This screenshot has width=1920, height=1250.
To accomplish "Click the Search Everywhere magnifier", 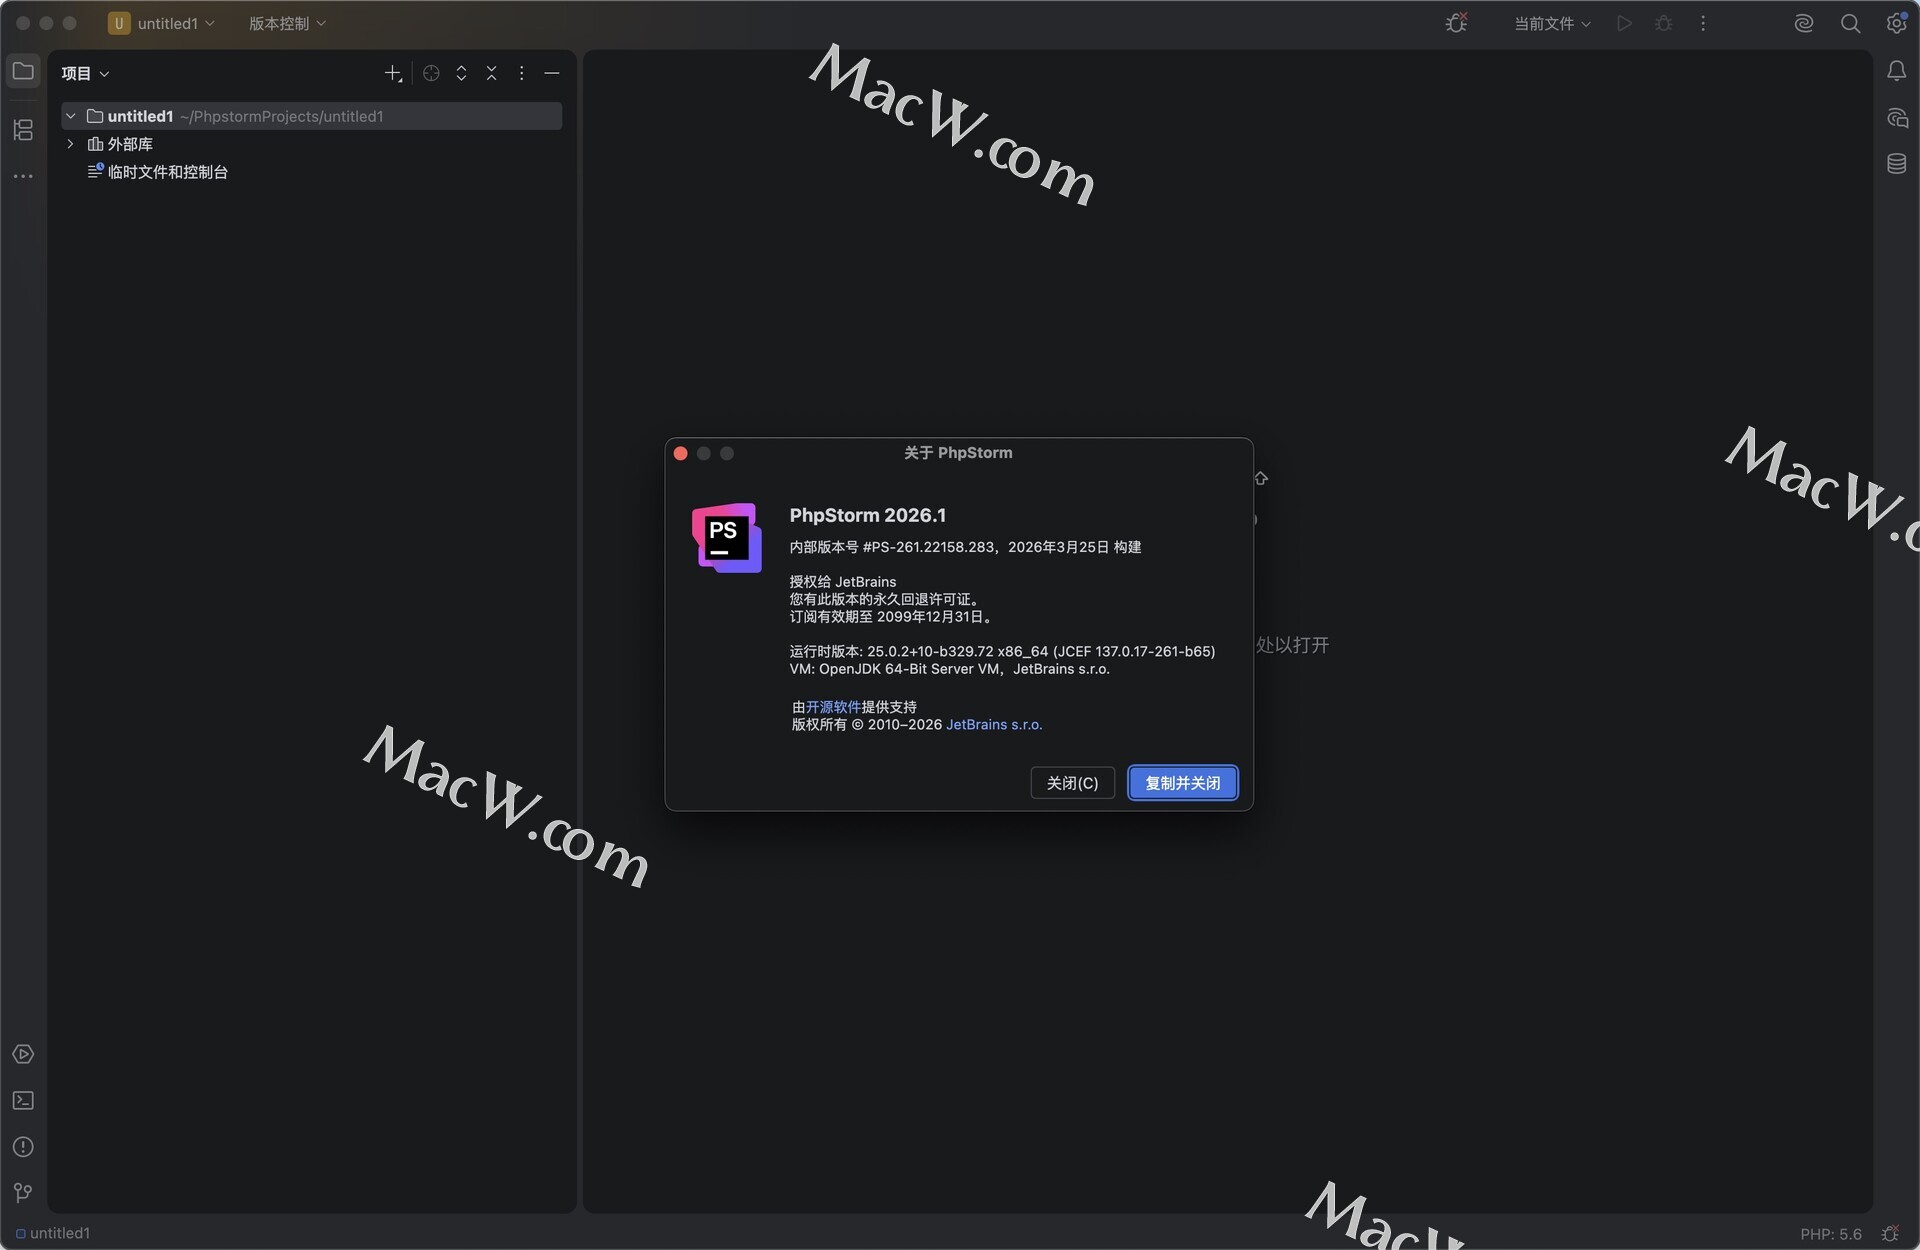I will (1850, 23).
